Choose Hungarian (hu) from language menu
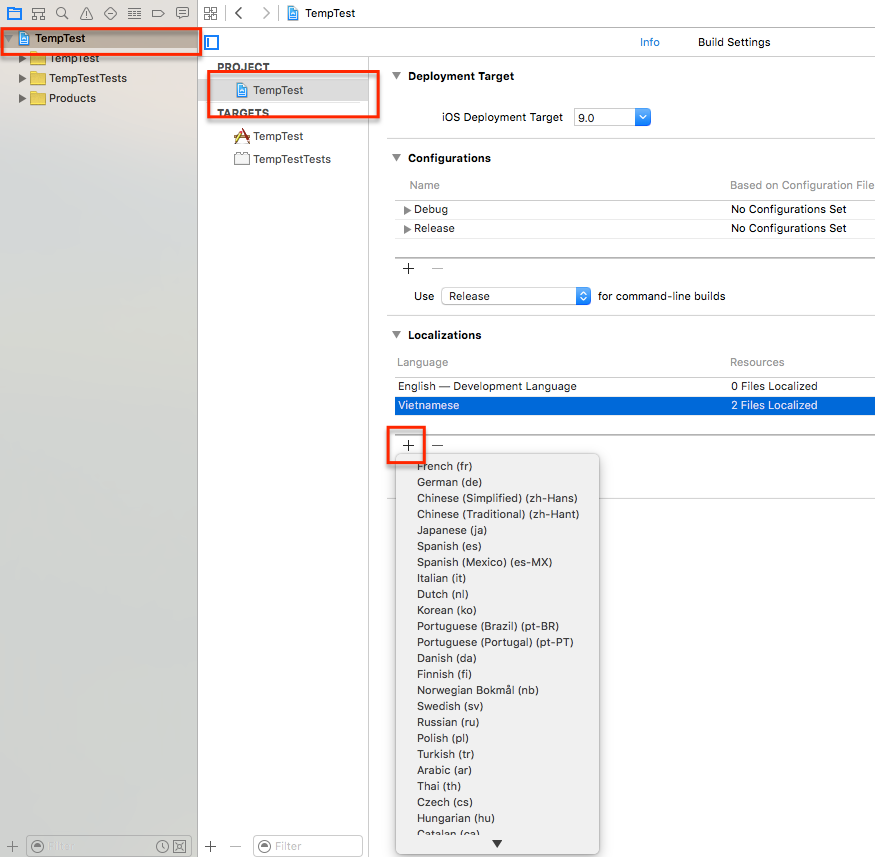 [497, 818]
